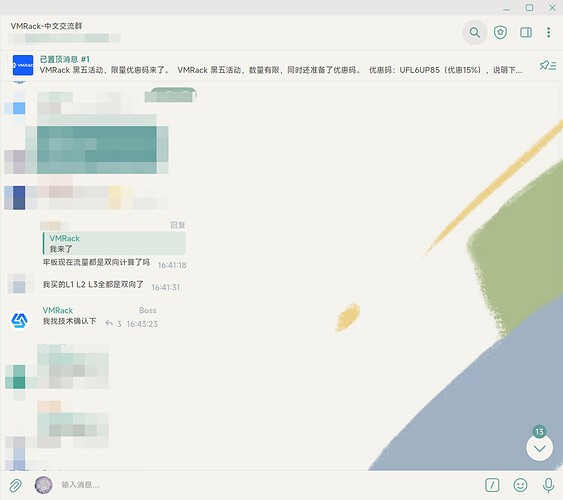Click the Boss tag on VMRack message
The image size is (563, 500).
tap(148, 310)
